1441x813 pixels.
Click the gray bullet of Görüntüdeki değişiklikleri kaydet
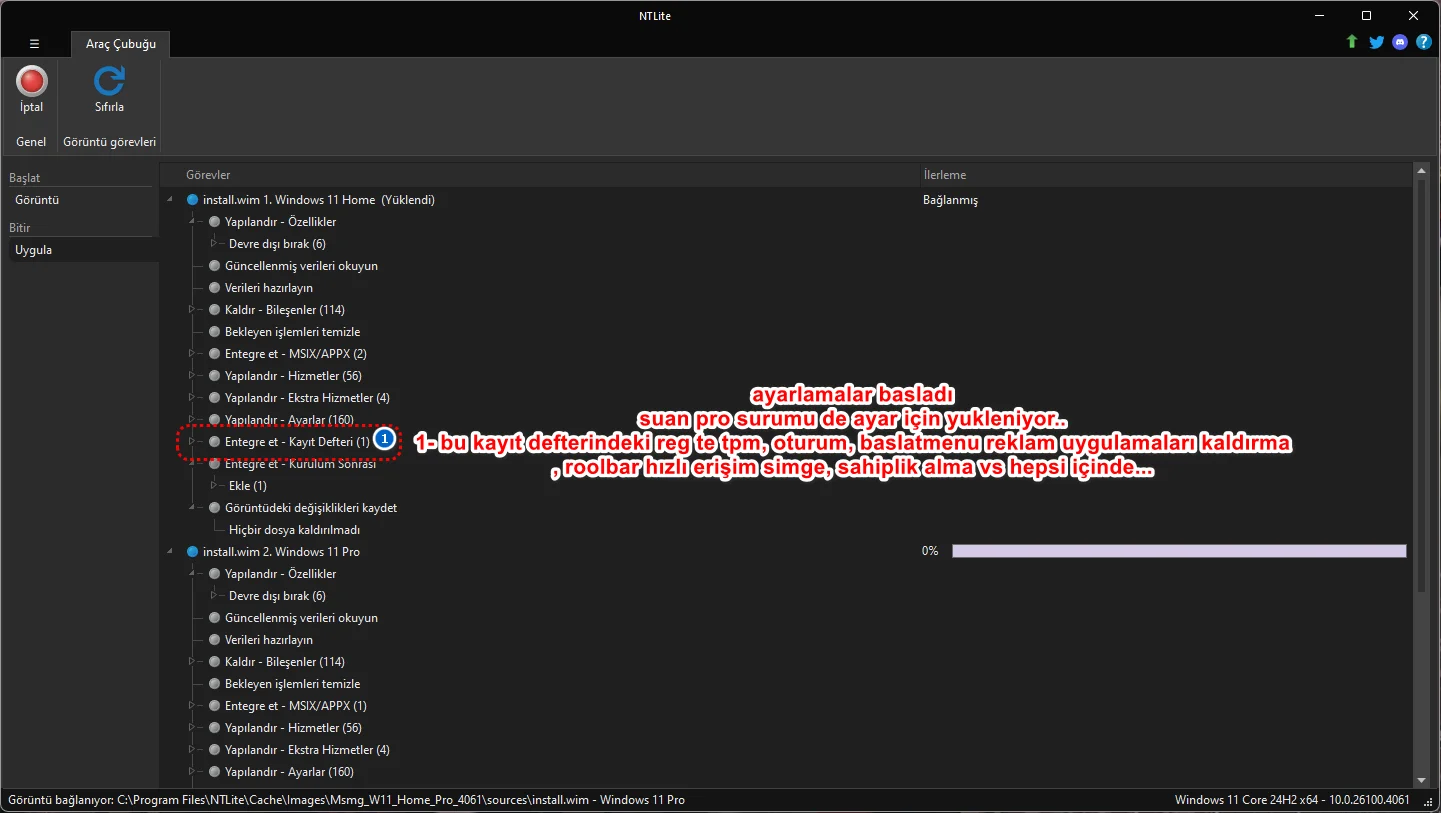(215, 508)
